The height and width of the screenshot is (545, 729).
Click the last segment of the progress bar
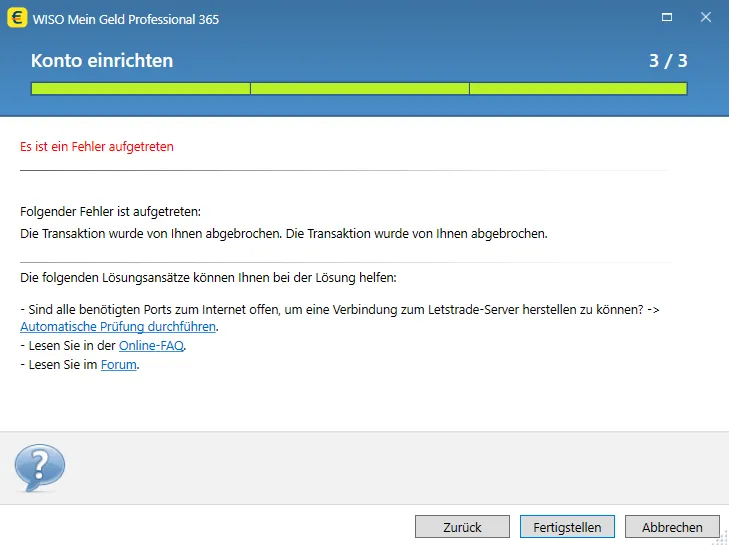(x=578, y=89)
